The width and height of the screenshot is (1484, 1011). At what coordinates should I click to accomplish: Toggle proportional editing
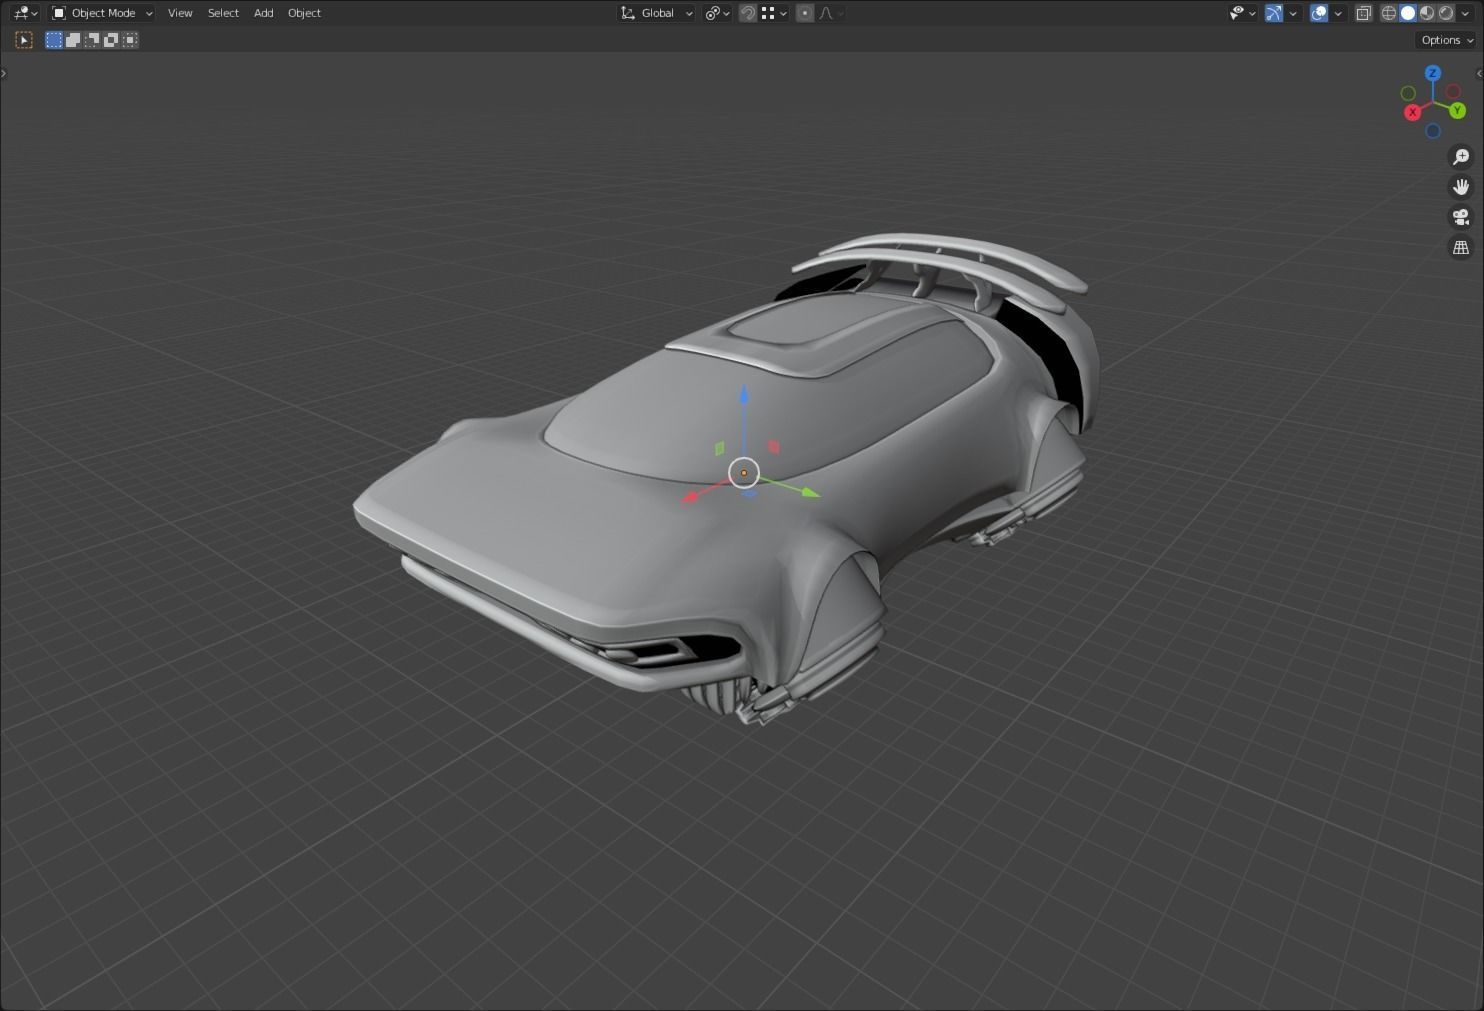(805, 13)
